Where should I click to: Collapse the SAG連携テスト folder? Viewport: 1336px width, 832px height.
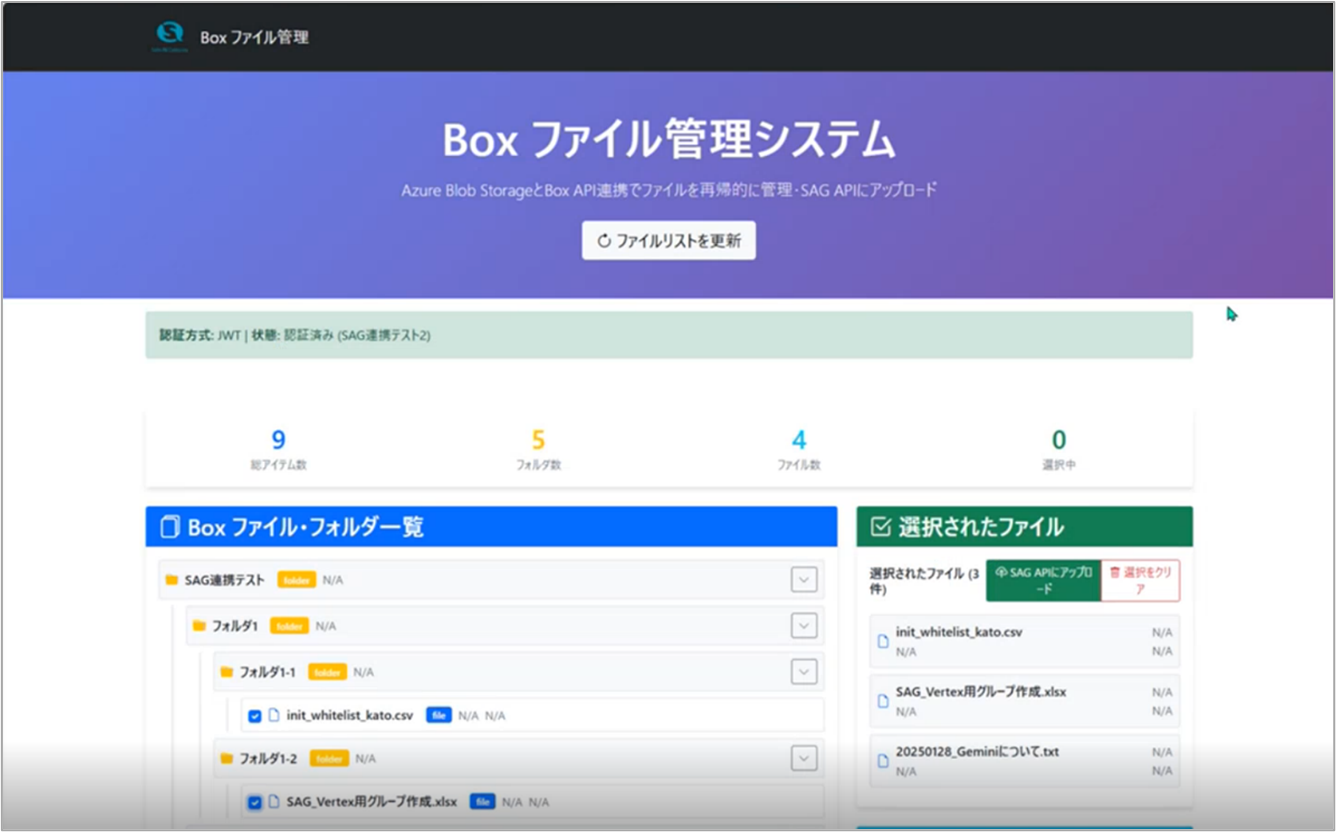coord(802,578)
